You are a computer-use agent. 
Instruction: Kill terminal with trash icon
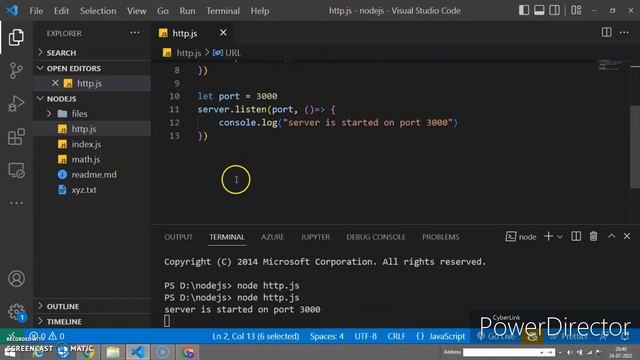click(593, 236)
